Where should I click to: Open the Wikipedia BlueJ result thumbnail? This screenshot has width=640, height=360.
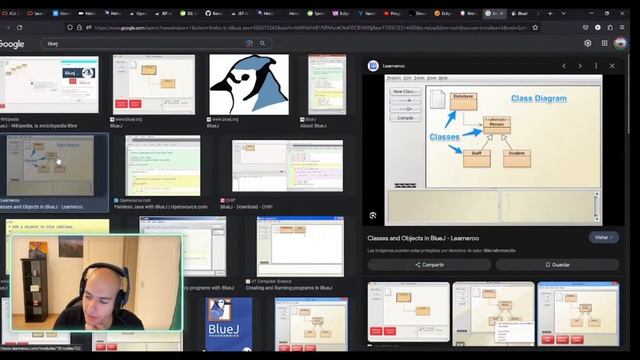point(49,84)
